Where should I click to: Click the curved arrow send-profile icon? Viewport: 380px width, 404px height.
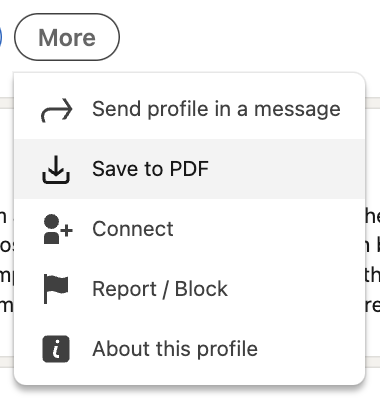[x=56, y=110]
